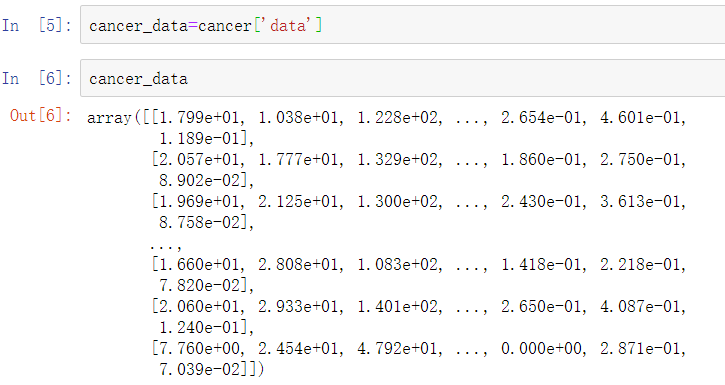Click value 2.057e+01 in the second array row
The width and height of the screenshot is (725, 385).
[199, 159]
